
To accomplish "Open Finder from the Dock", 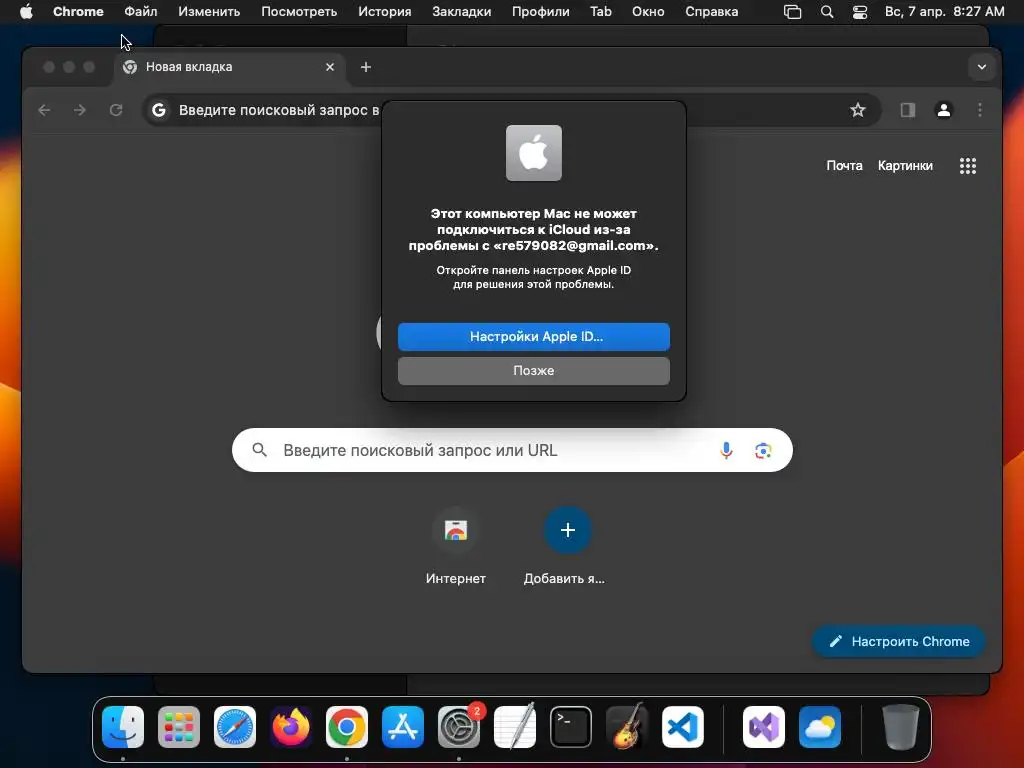I will tap(123, 727).
